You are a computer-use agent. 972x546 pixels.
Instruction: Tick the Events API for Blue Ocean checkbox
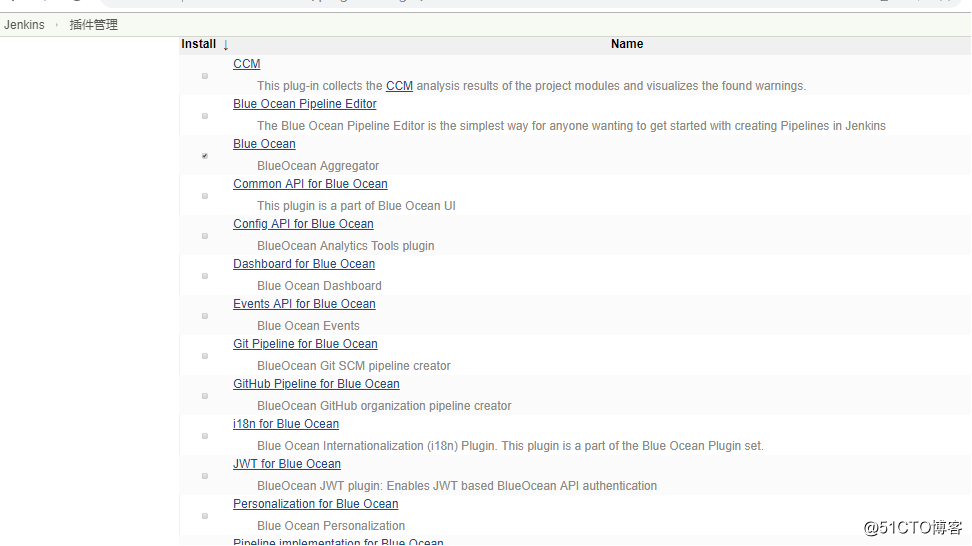tap(205, 316)
